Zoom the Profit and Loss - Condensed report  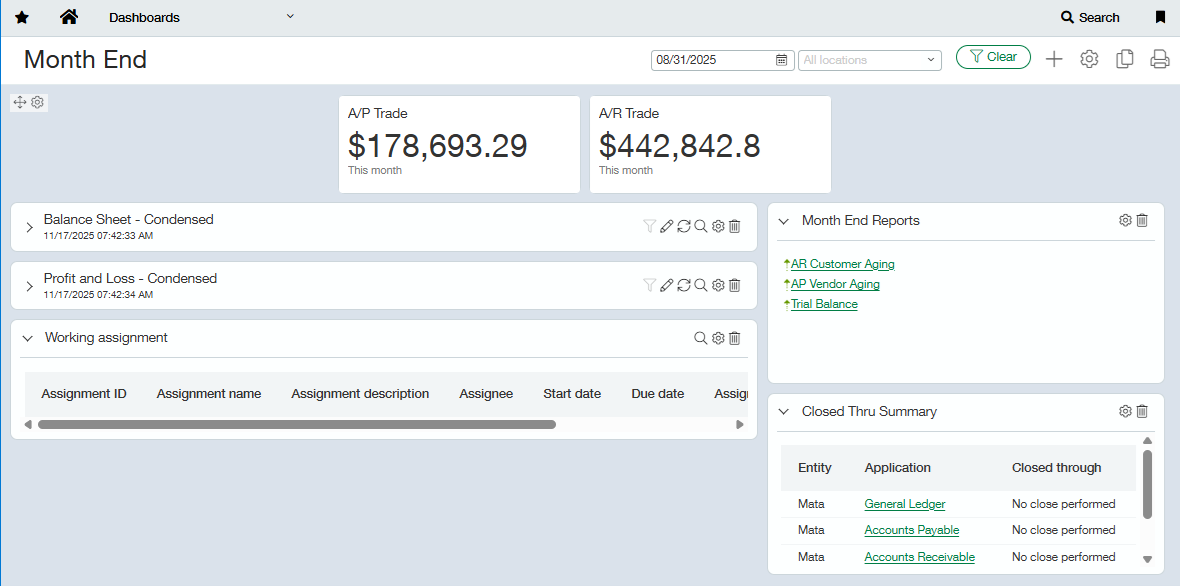click(x=701, y=285)
